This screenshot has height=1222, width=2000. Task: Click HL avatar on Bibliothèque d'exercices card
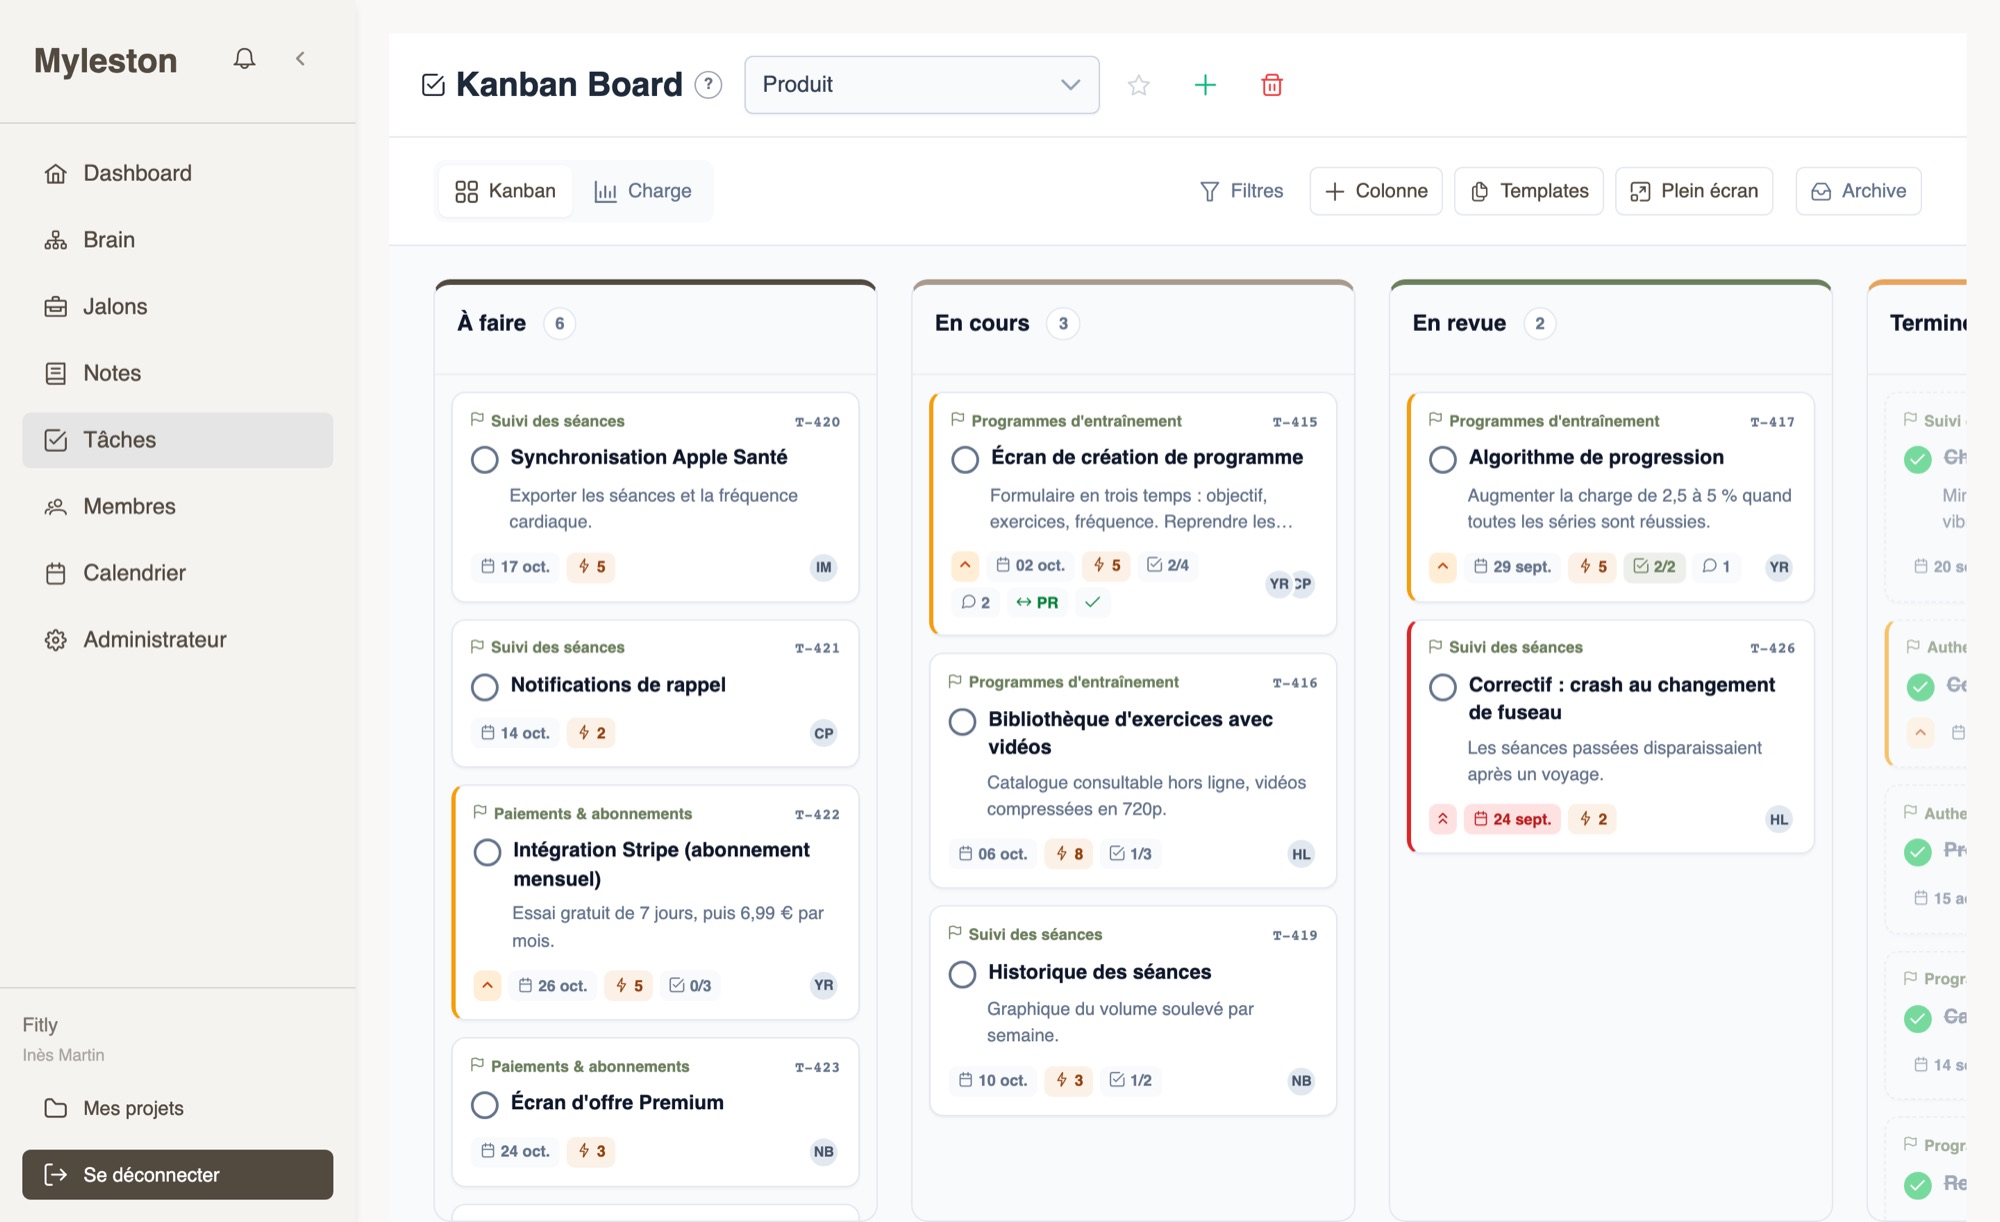pos(1300,855)
